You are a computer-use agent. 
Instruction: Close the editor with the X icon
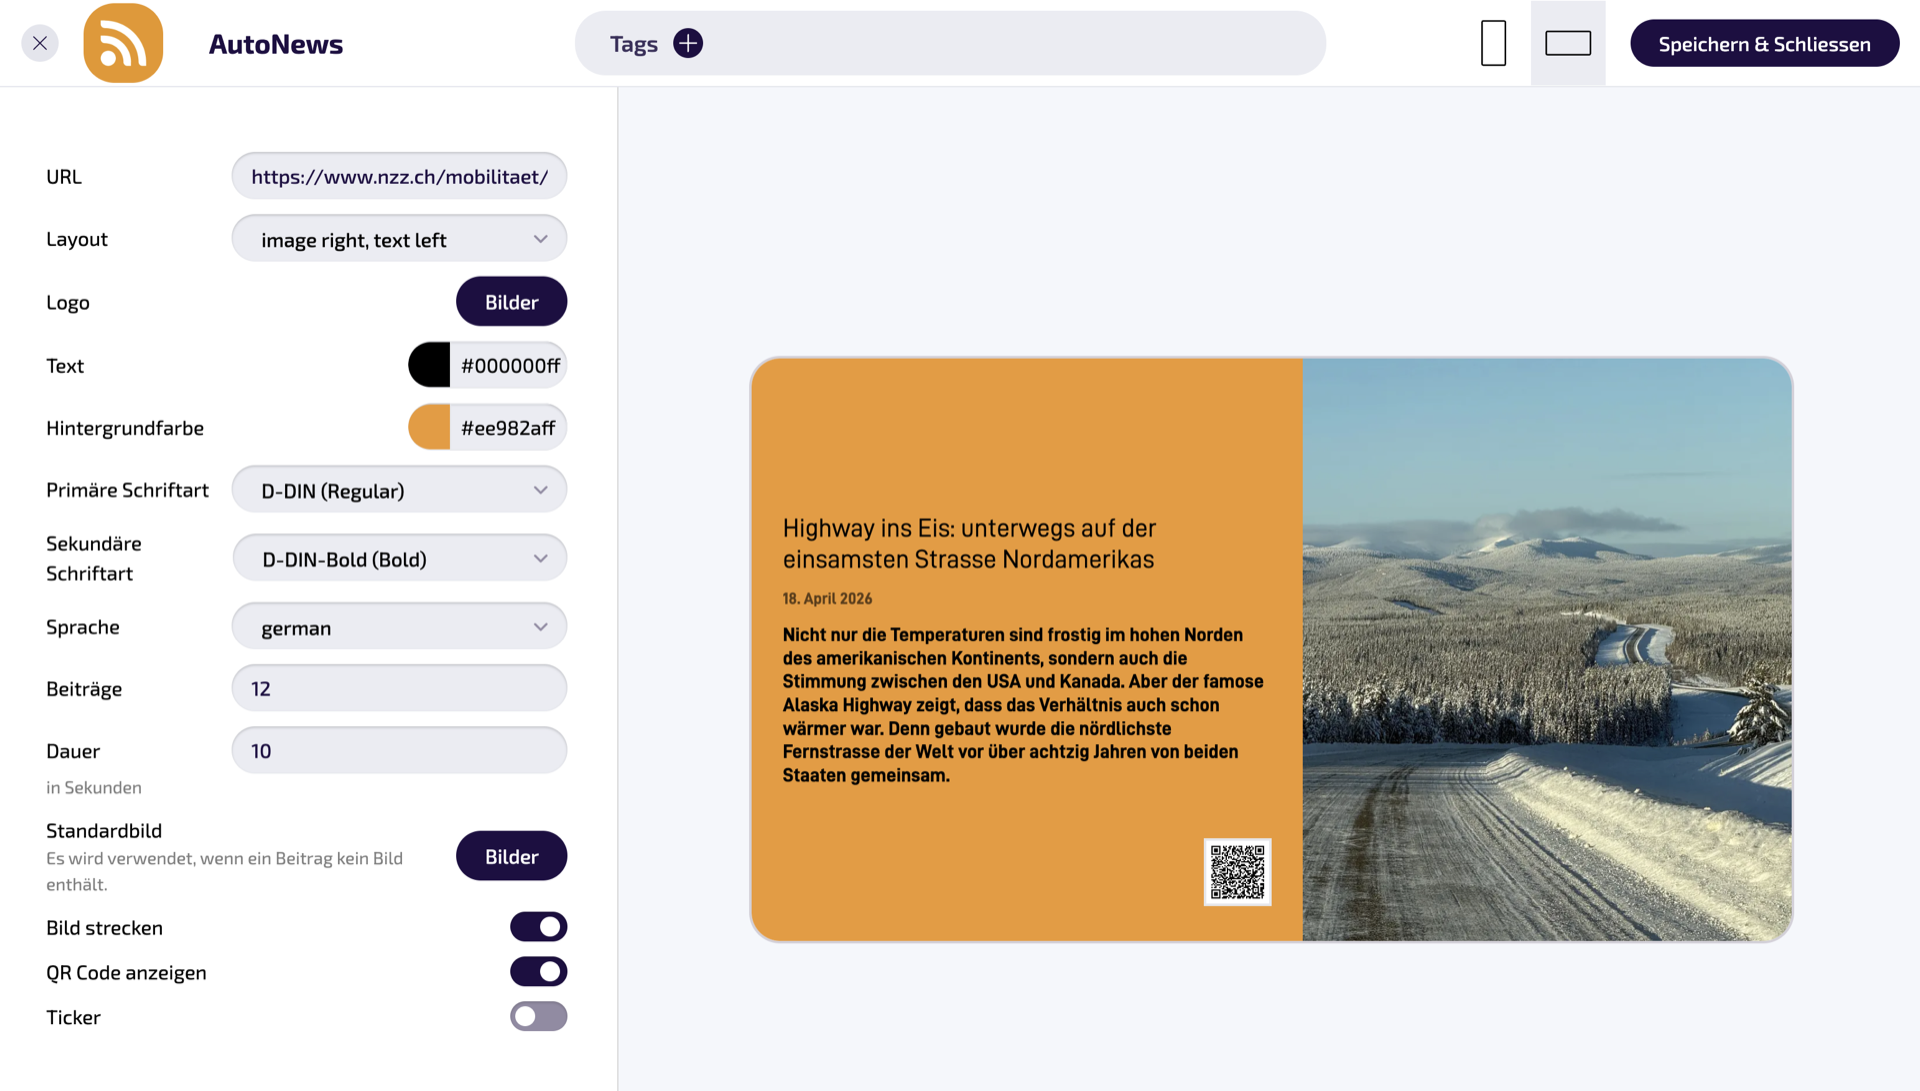point(40,43)
